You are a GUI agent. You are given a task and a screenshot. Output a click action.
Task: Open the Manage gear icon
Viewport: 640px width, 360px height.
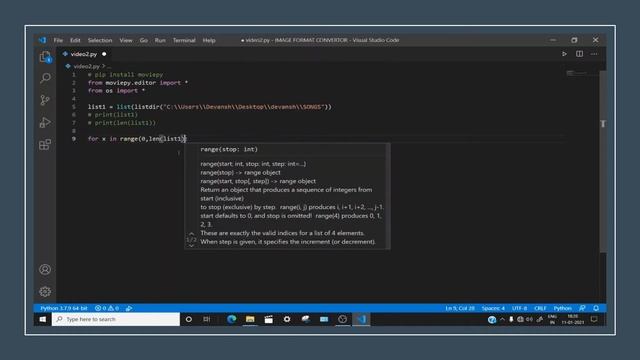coord(45,291)
